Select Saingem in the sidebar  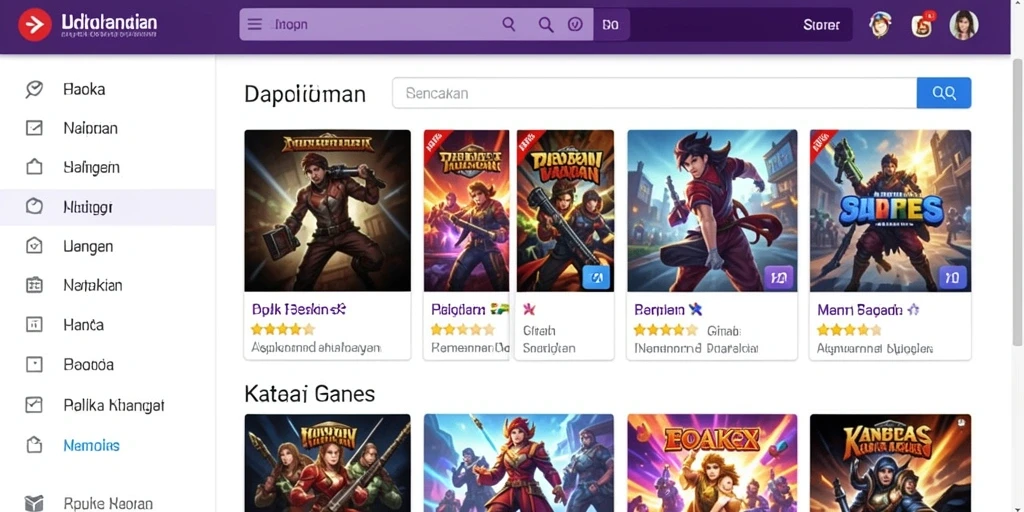[x=91, y=168]
